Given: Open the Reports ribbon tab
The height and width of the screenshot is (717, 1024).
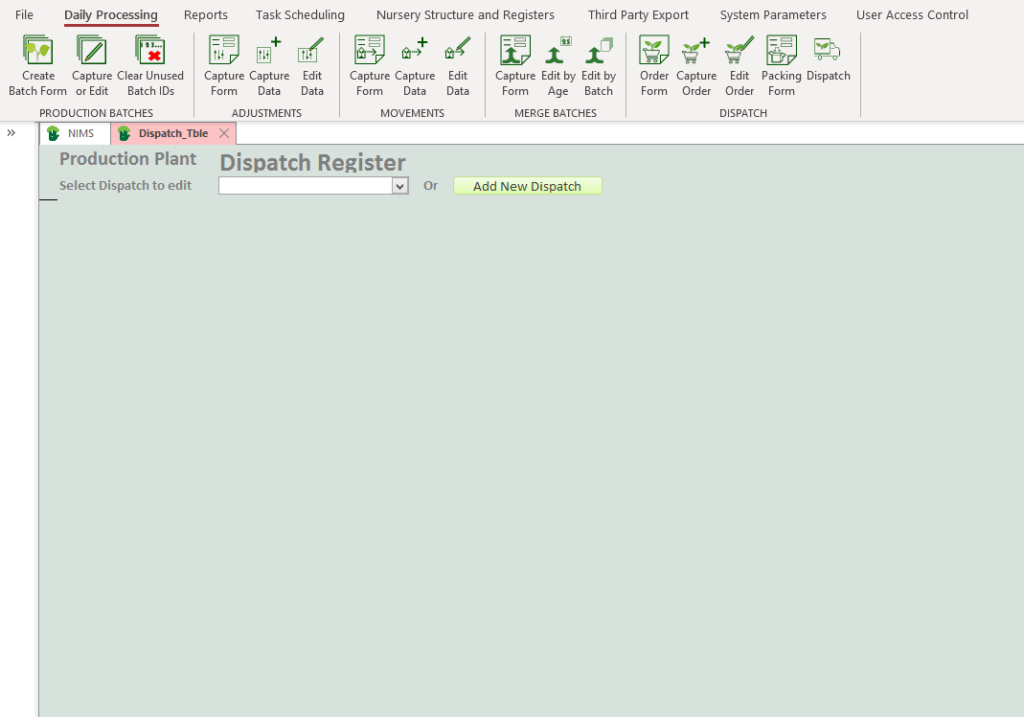Looking at the screenshot, I should (x=205, y=15).
